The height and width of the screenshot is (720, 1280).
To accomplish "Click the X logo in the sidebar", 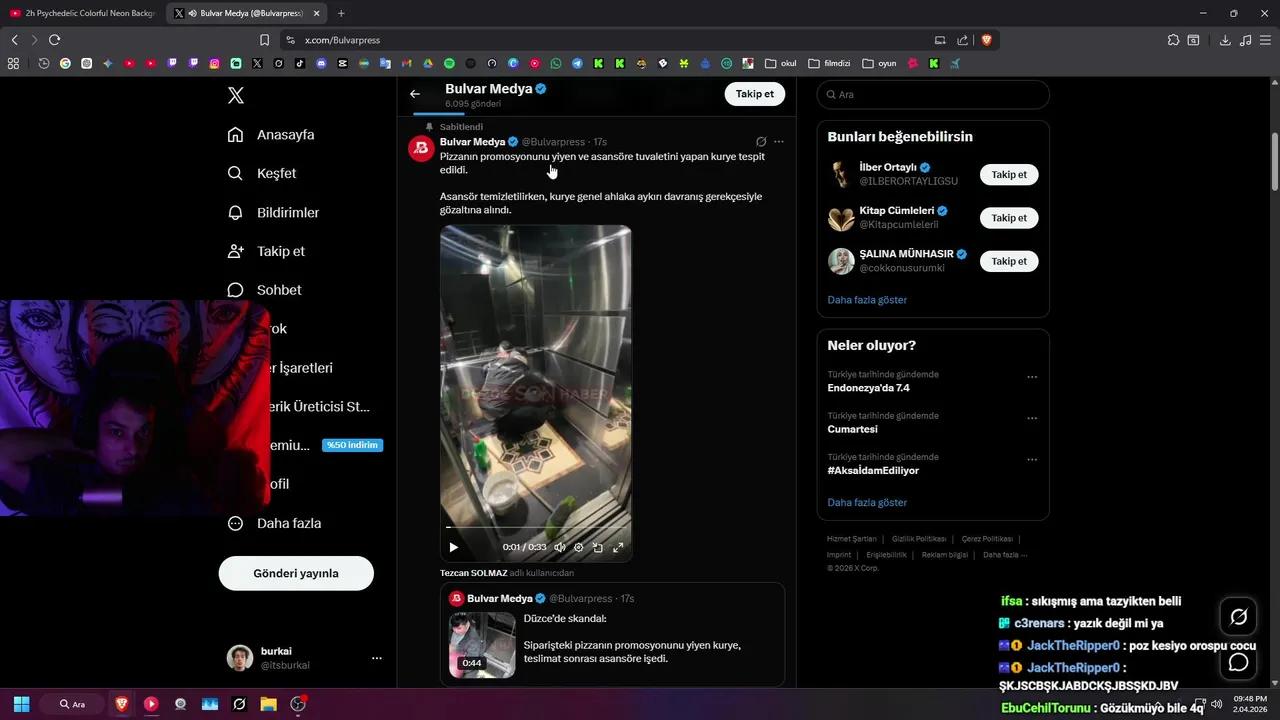I will (x=236, y=95).
